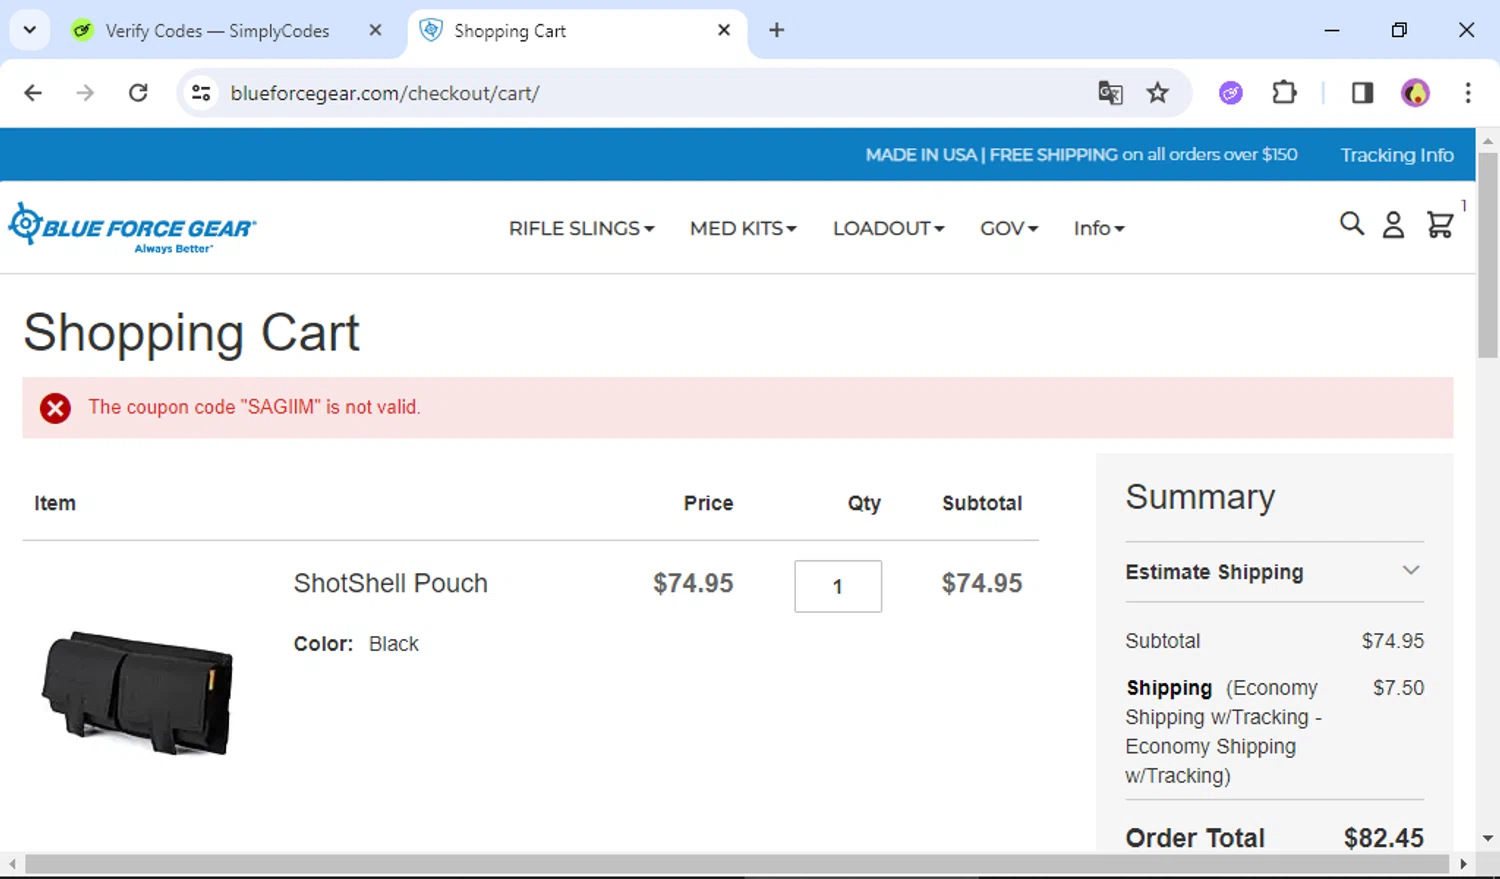Expand the MED KITS menu
The image size is (1500, 879).
pyautogui.click(x=743, y=228)
